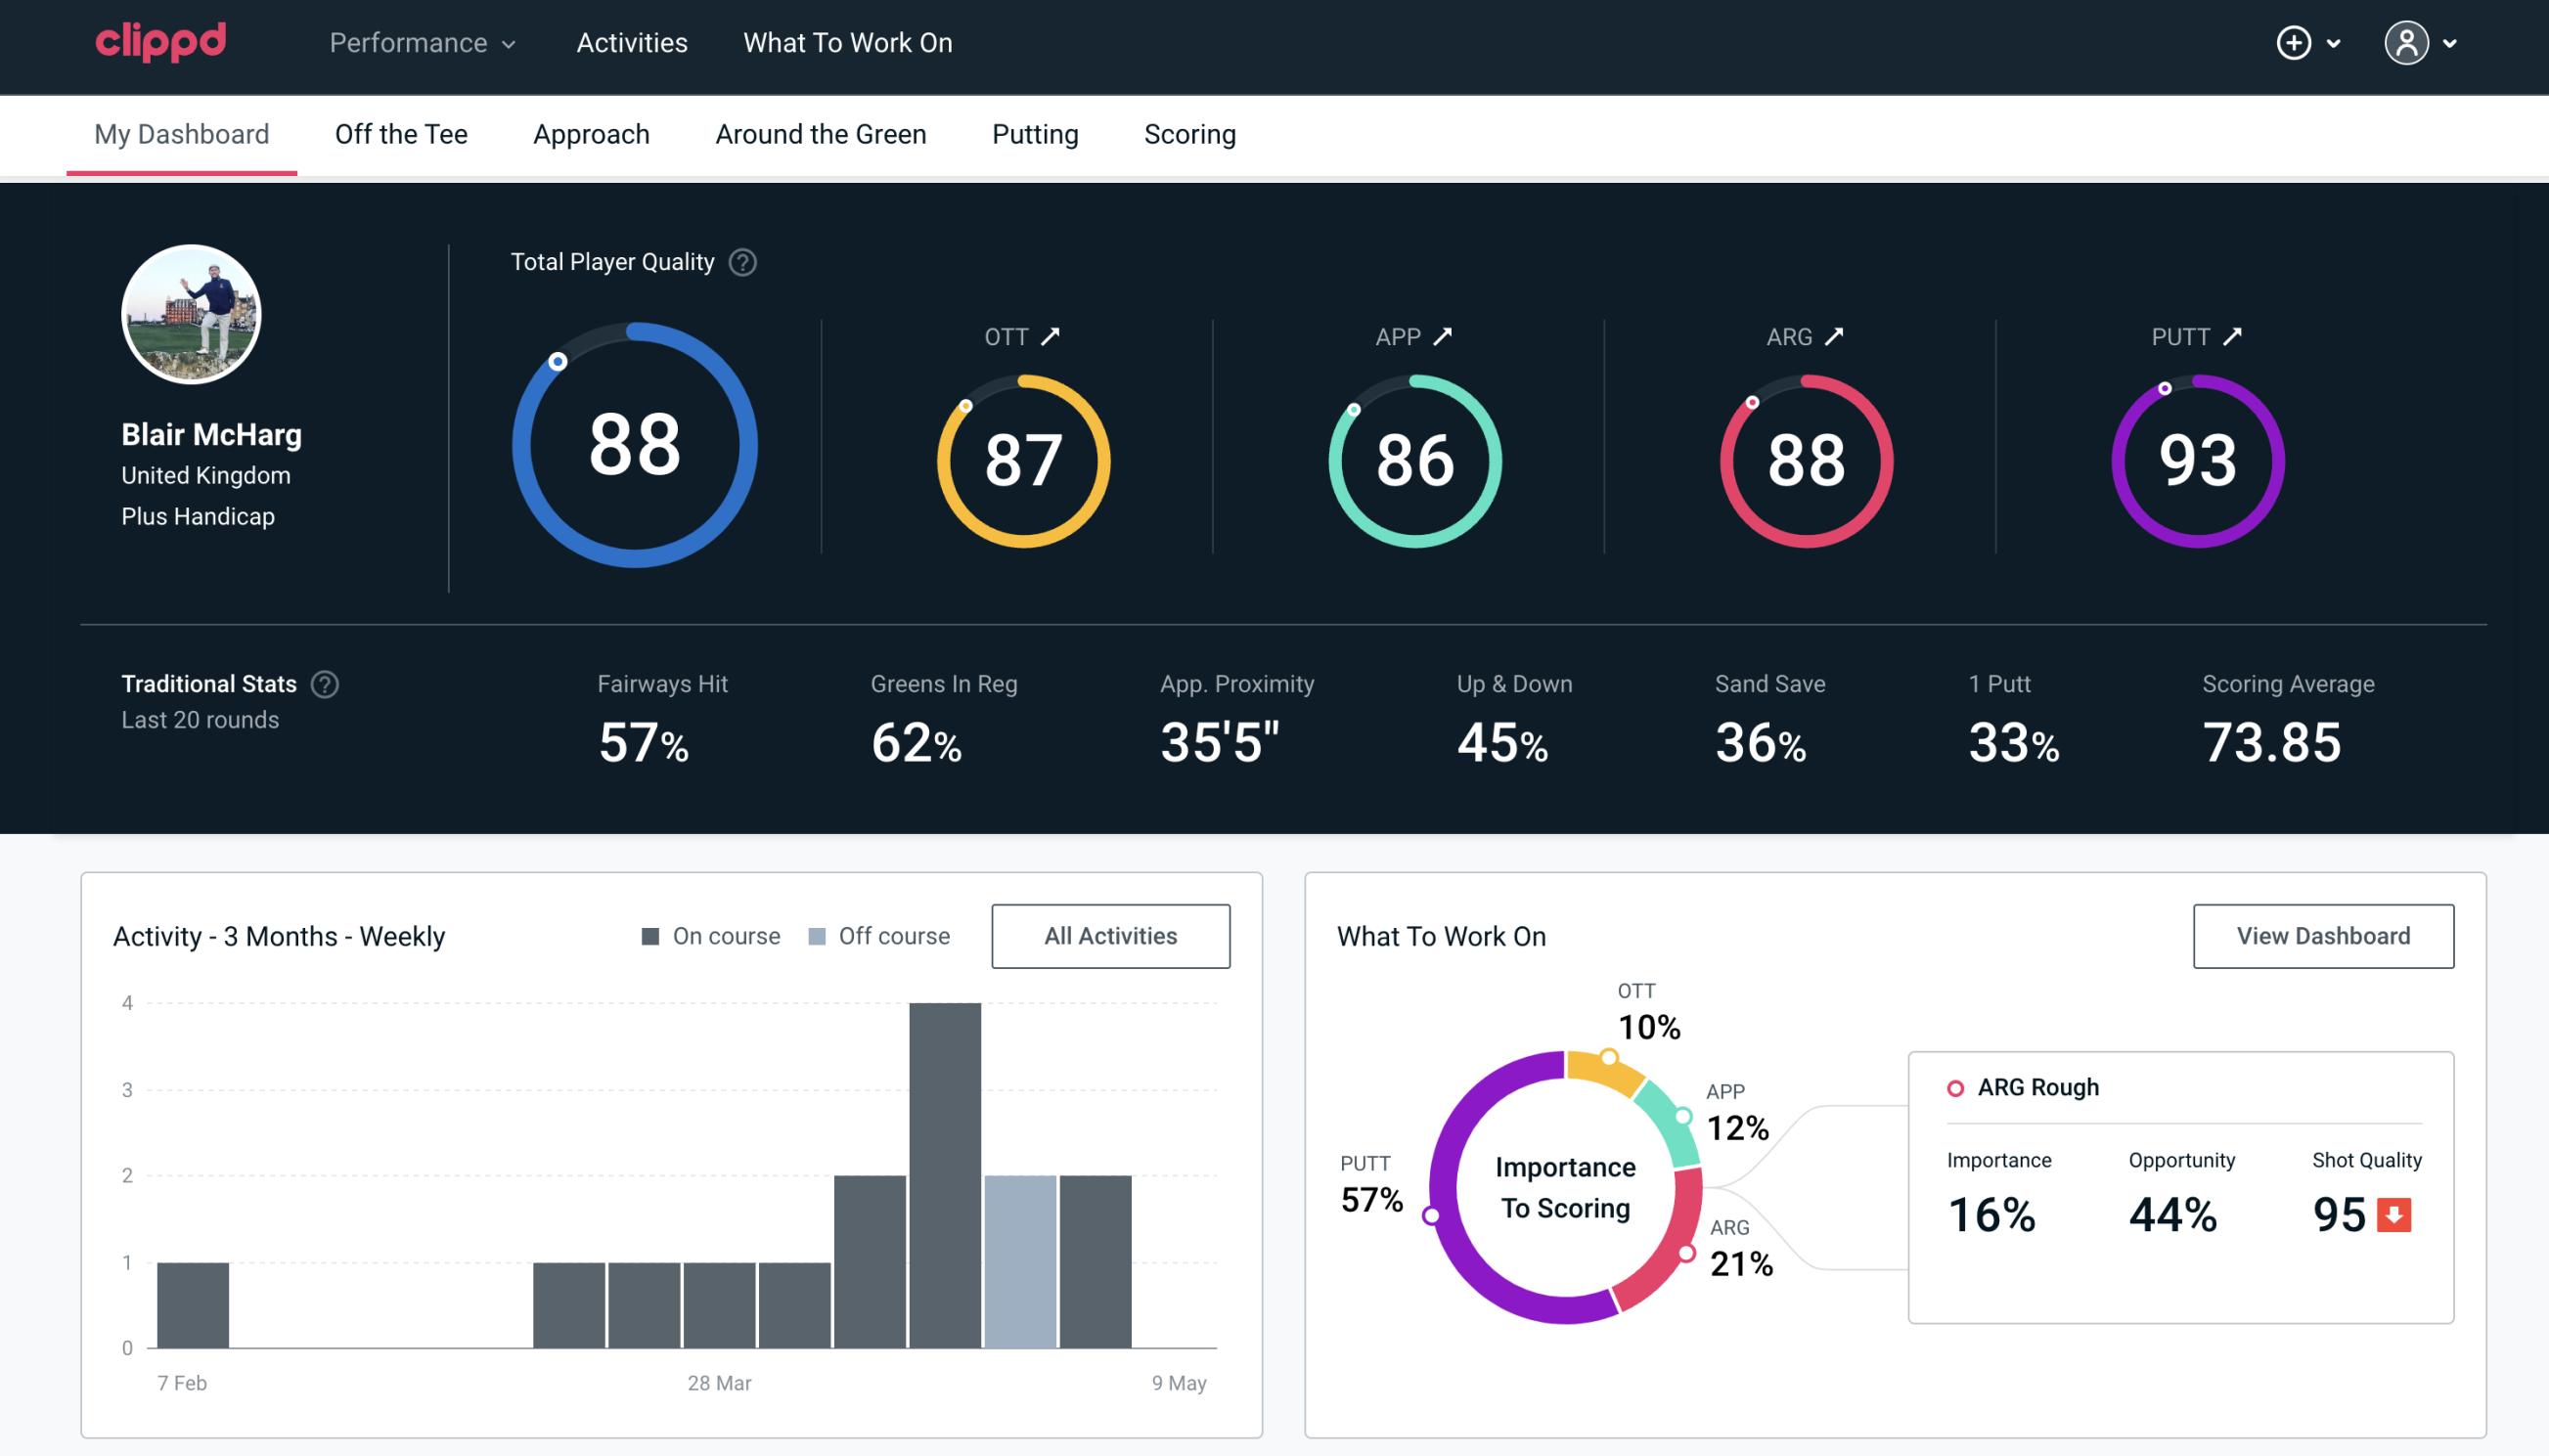Click the PUTT trending arrow icon
The height and width of the screenshot is (1456, 2549).
(x=2230, y=336)
